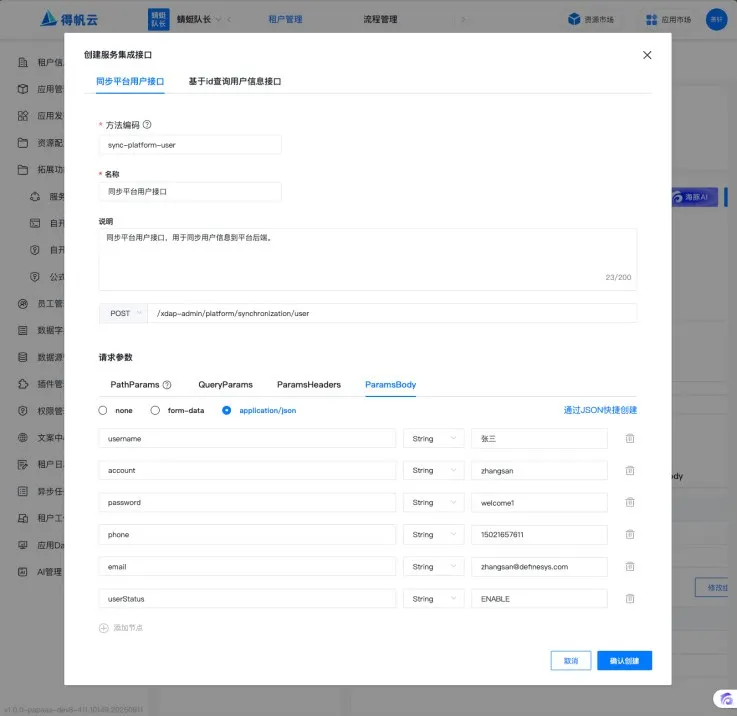Screen dimensions: 737x716
Task: Go to 流程管理 in the top navigation
Action: [380, 19]
